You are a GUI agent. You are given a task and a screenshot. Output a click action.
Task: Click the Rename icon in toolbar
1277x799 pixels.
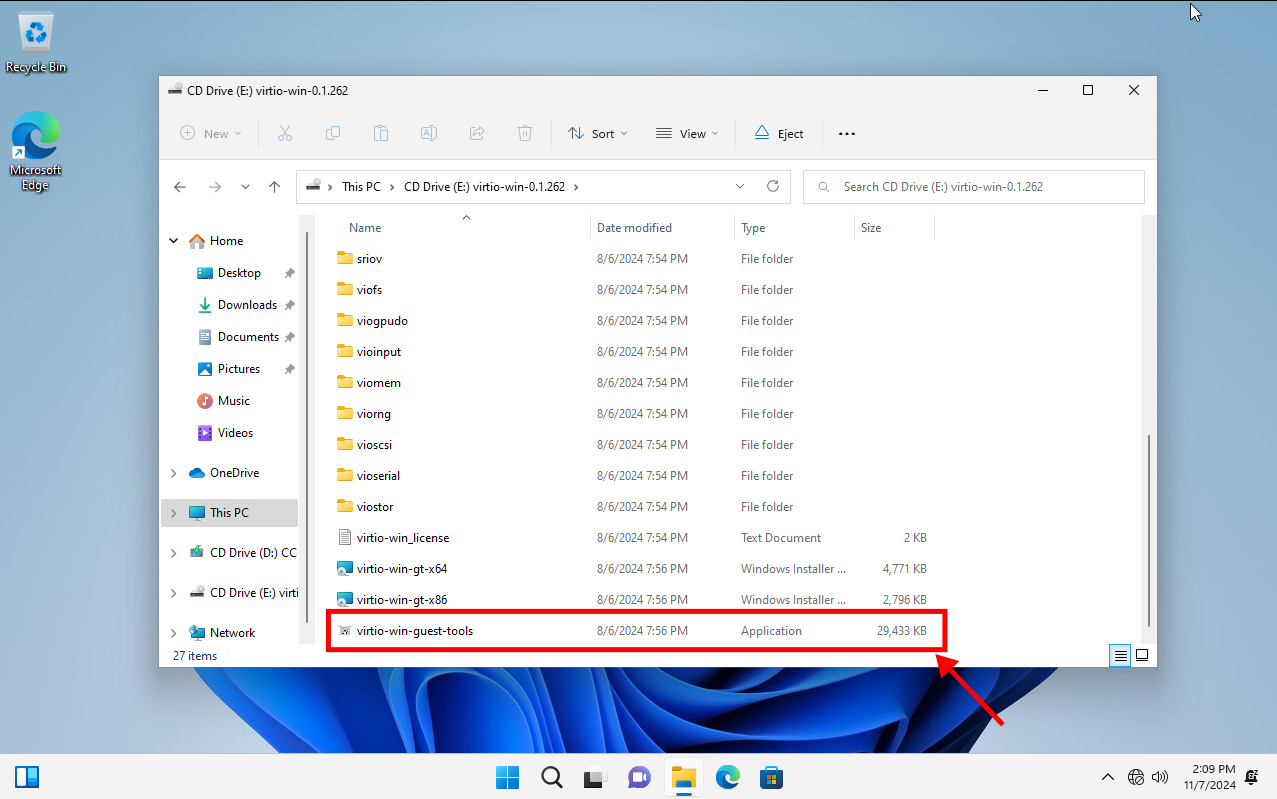(429, 133)
